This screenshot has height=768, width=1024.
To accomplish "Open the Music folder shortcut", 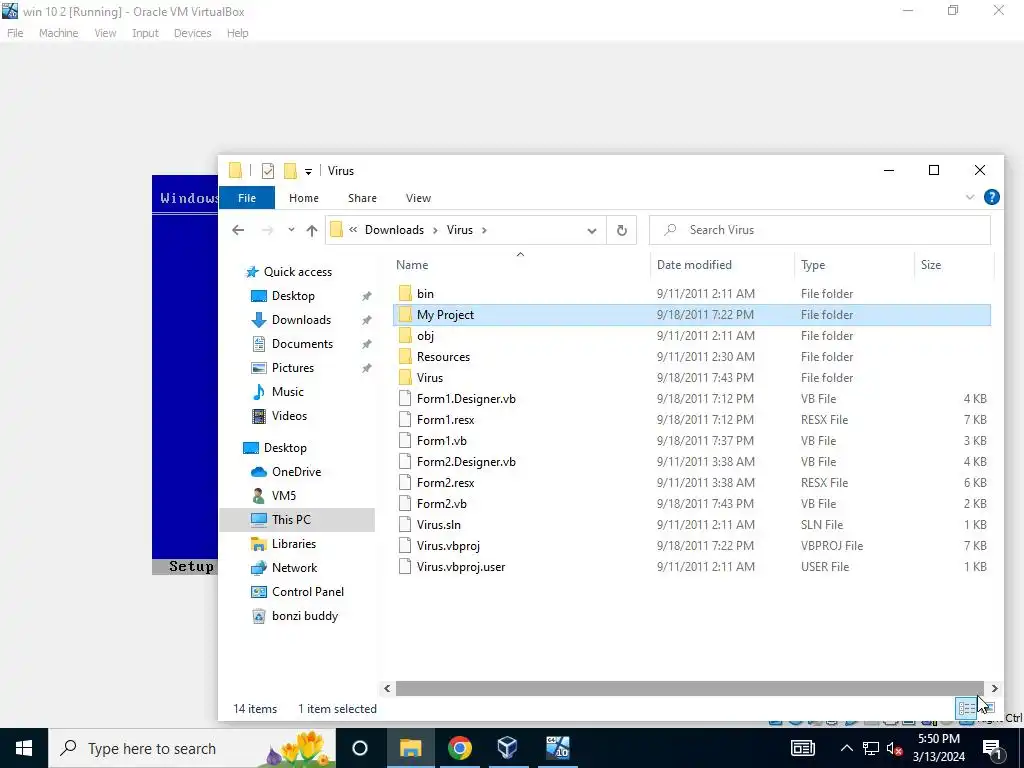I will [287, 392].
